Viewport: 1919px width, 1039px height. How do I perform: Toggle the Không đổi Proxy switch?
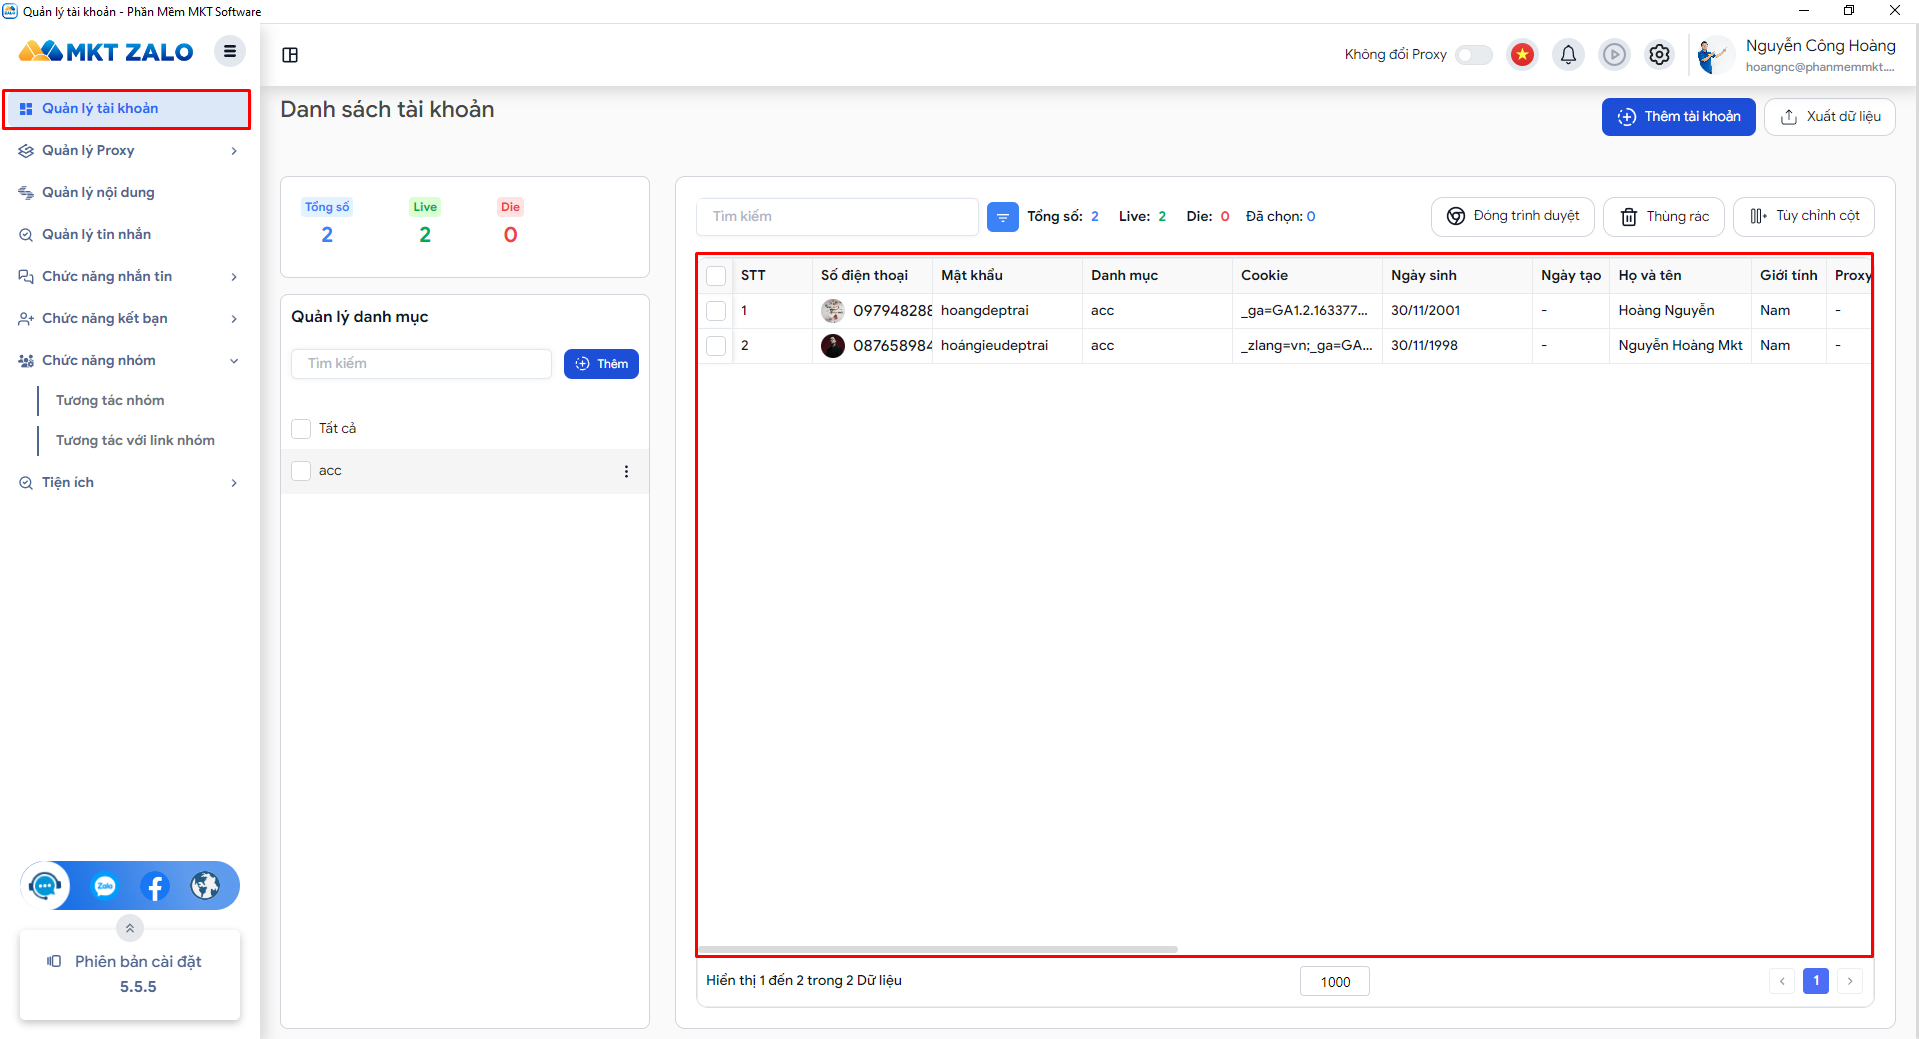pos(1474,54)
